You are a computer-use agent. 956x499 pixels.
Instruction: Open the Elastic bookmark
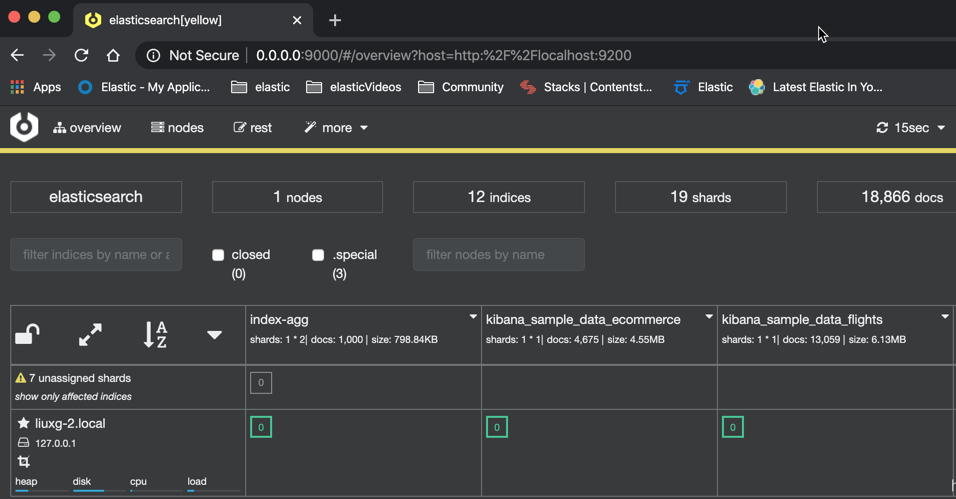click(704, 87)
